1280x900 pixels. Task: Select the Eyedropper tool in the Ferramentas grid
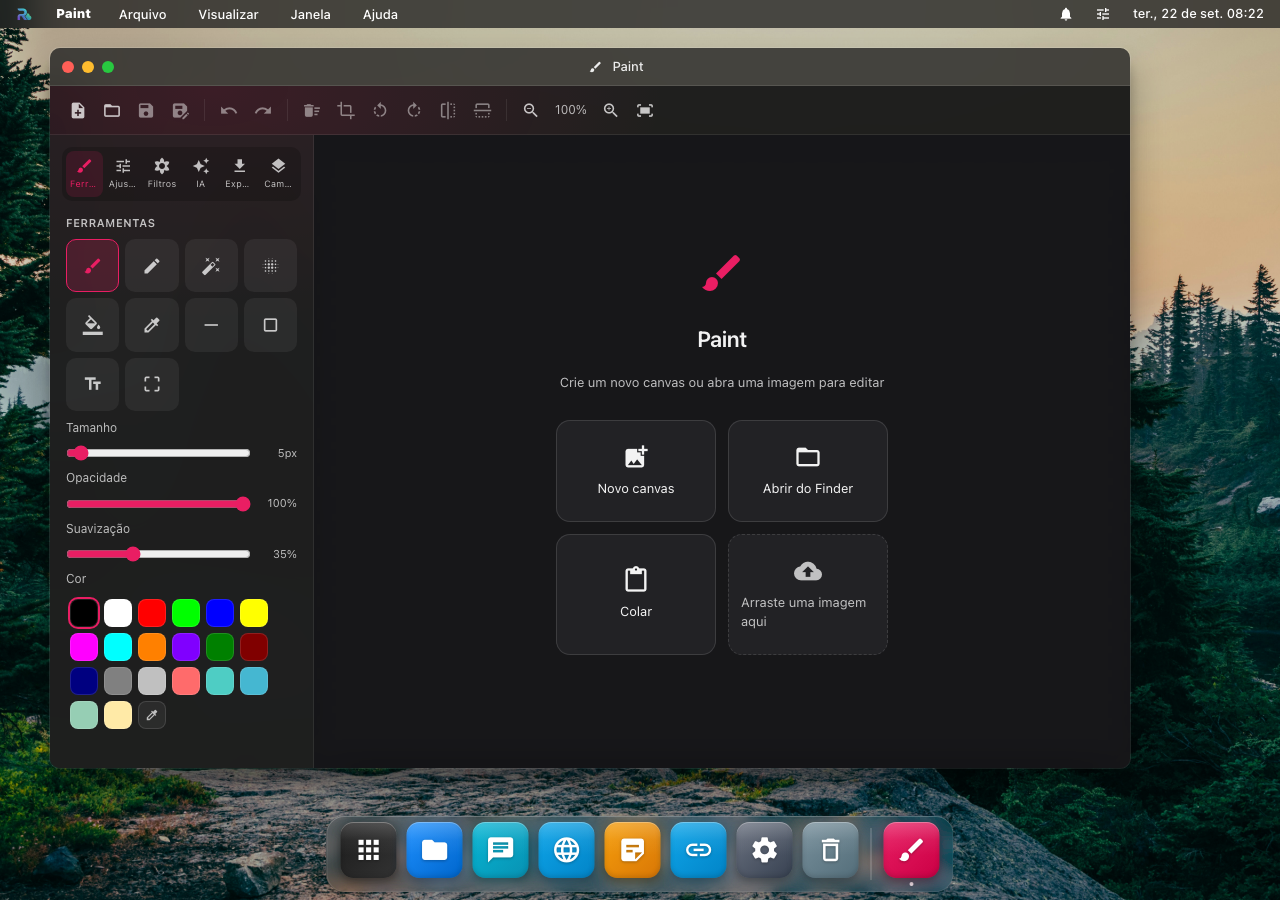[152, 325]
